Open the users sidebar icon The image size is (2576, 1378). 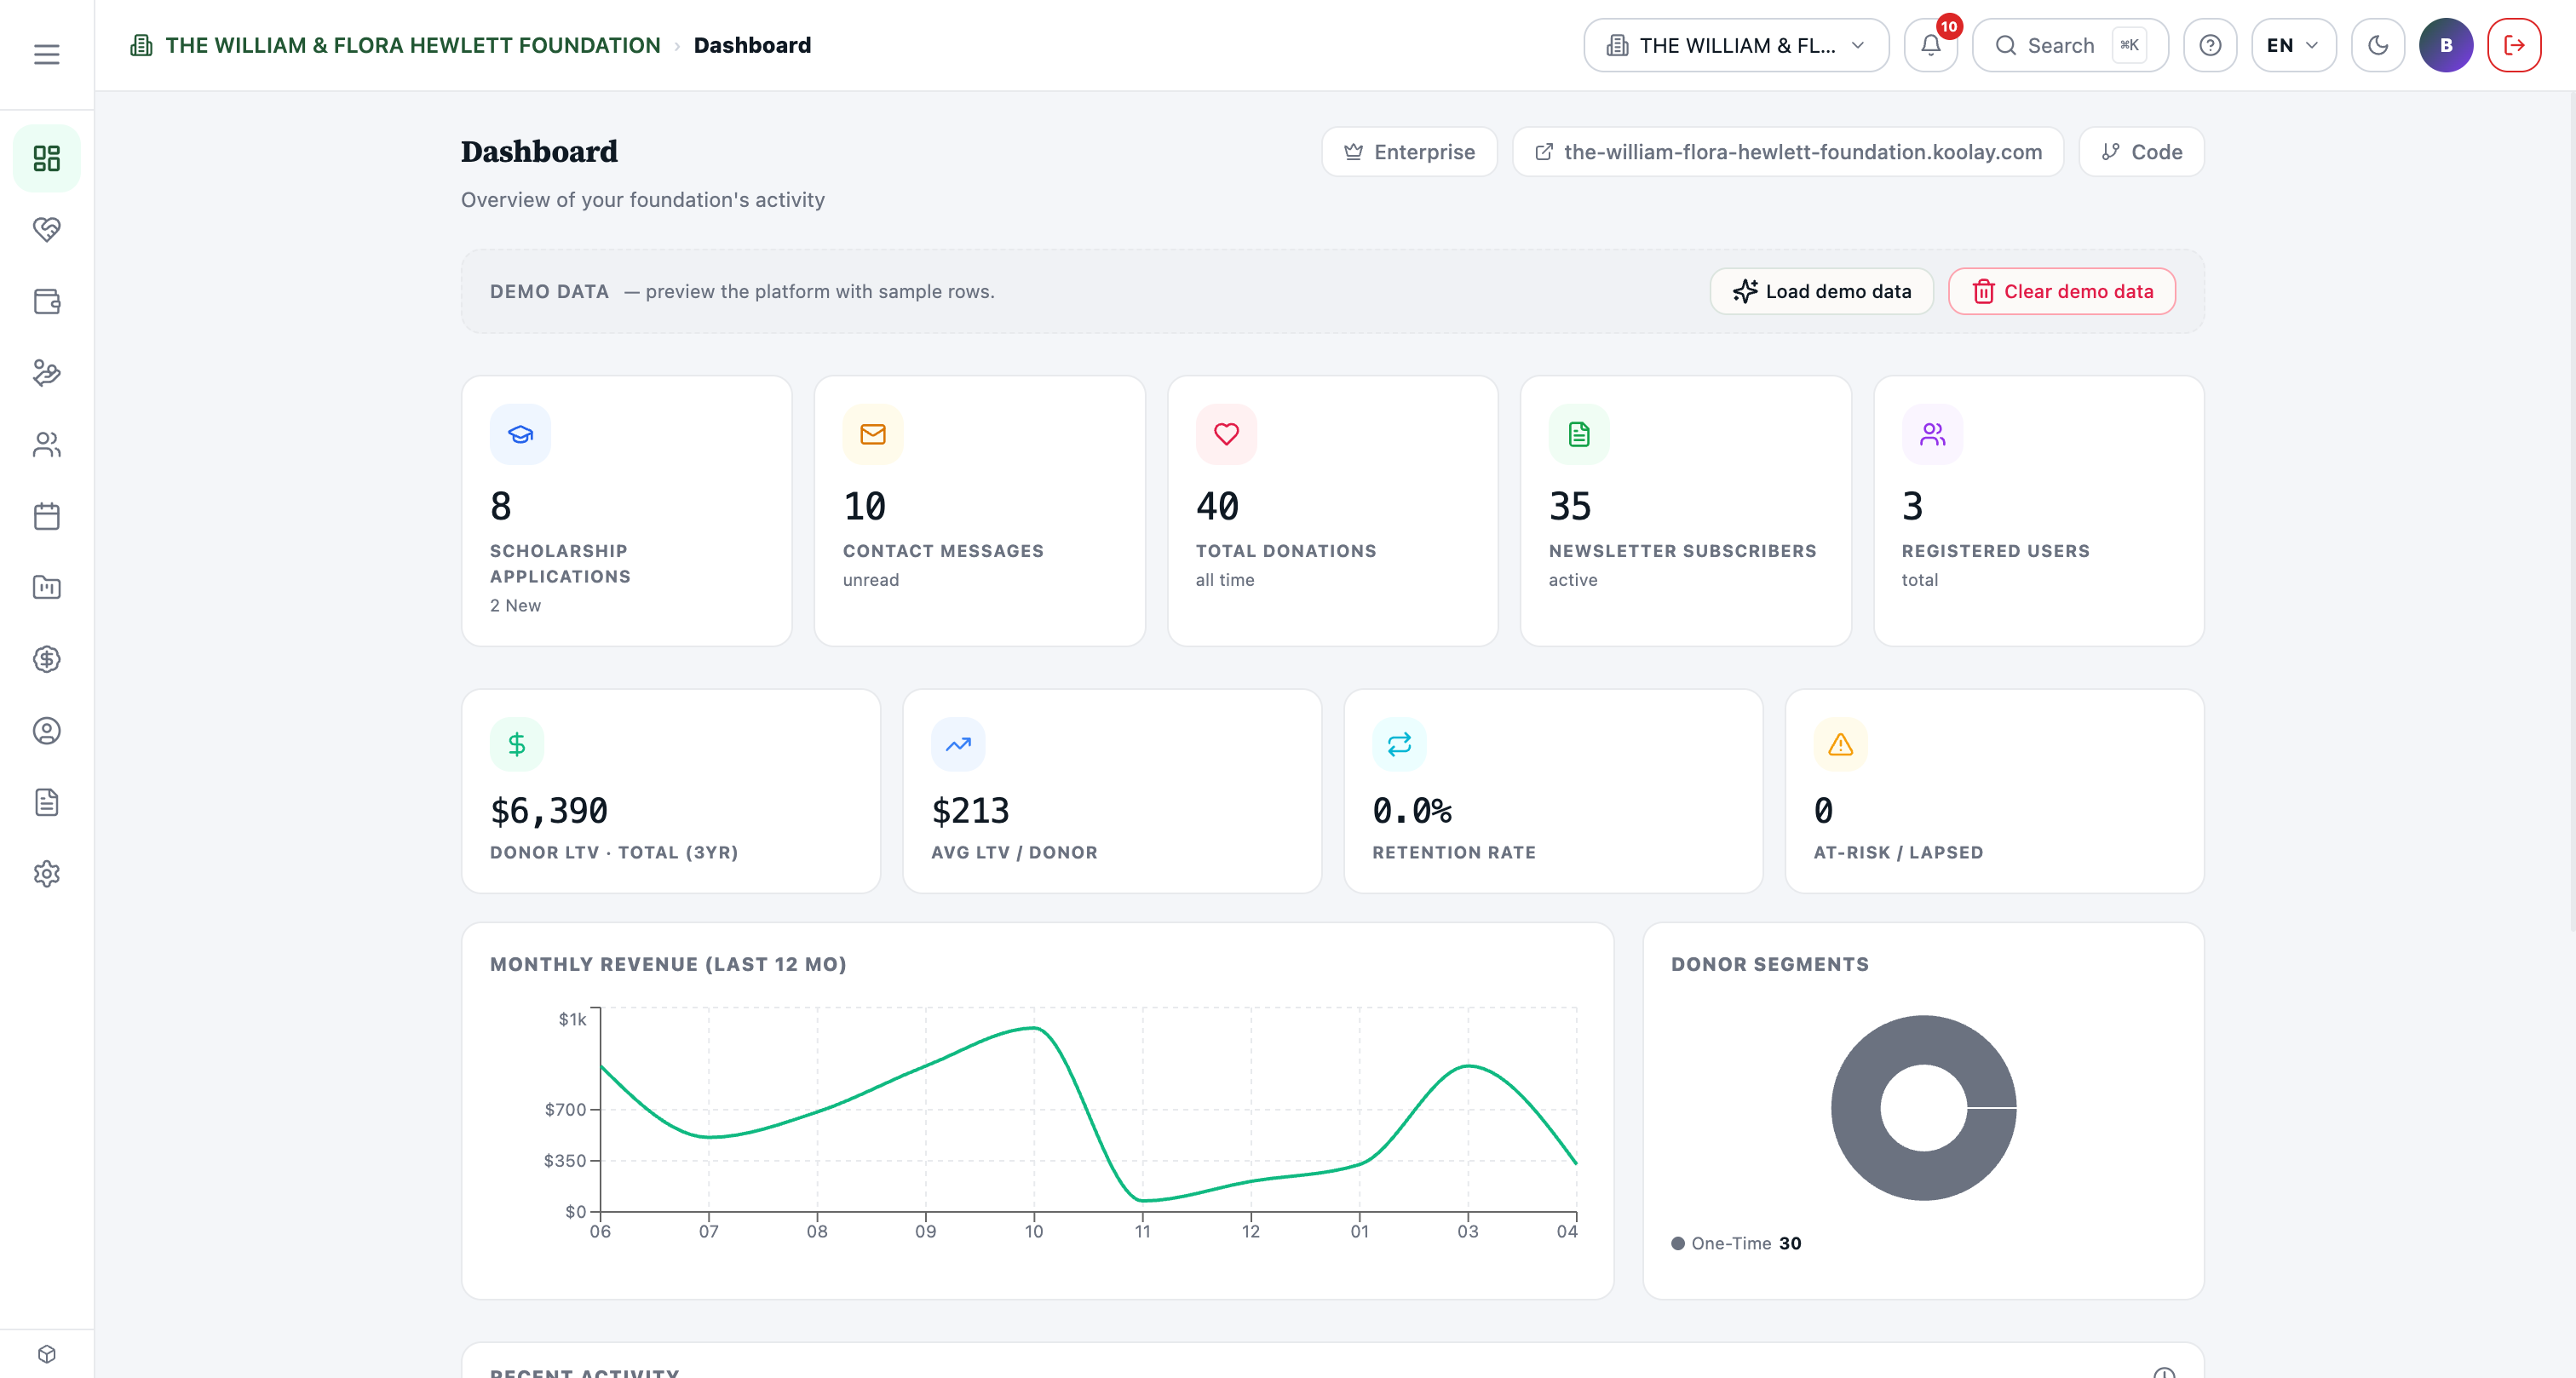[46, 444]
